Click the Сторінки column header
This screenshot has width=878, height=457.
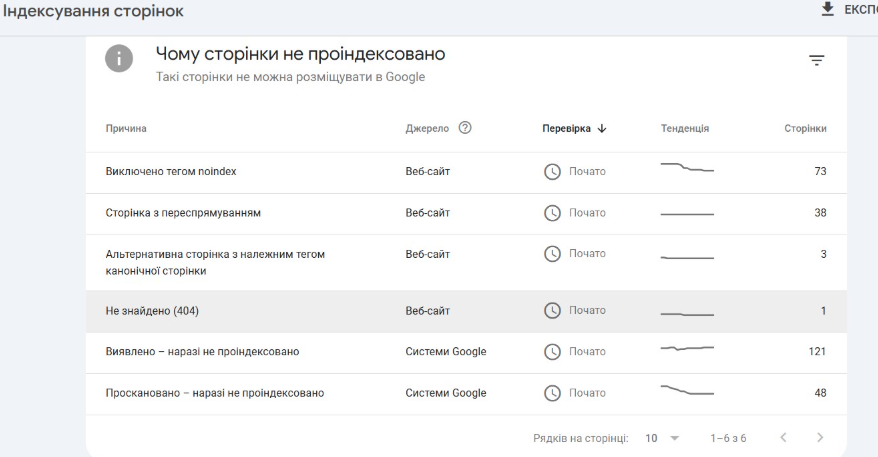click(805, 128)
